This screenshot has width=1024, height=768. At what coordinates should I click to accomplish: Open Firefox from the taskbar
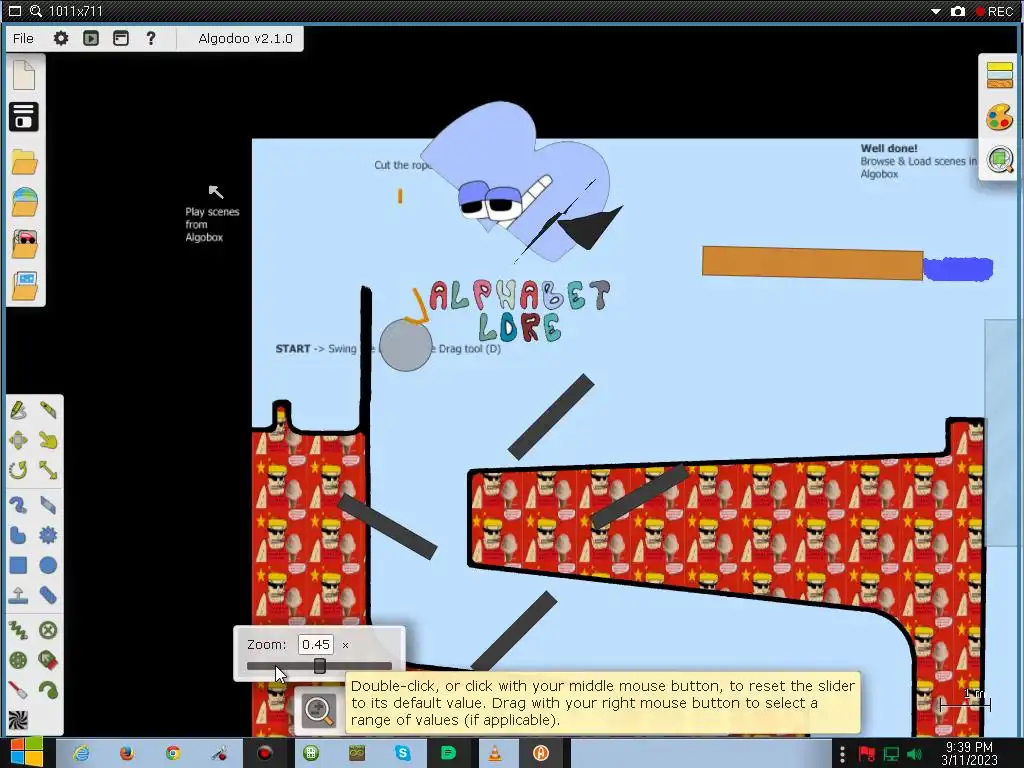coord(127,753)
